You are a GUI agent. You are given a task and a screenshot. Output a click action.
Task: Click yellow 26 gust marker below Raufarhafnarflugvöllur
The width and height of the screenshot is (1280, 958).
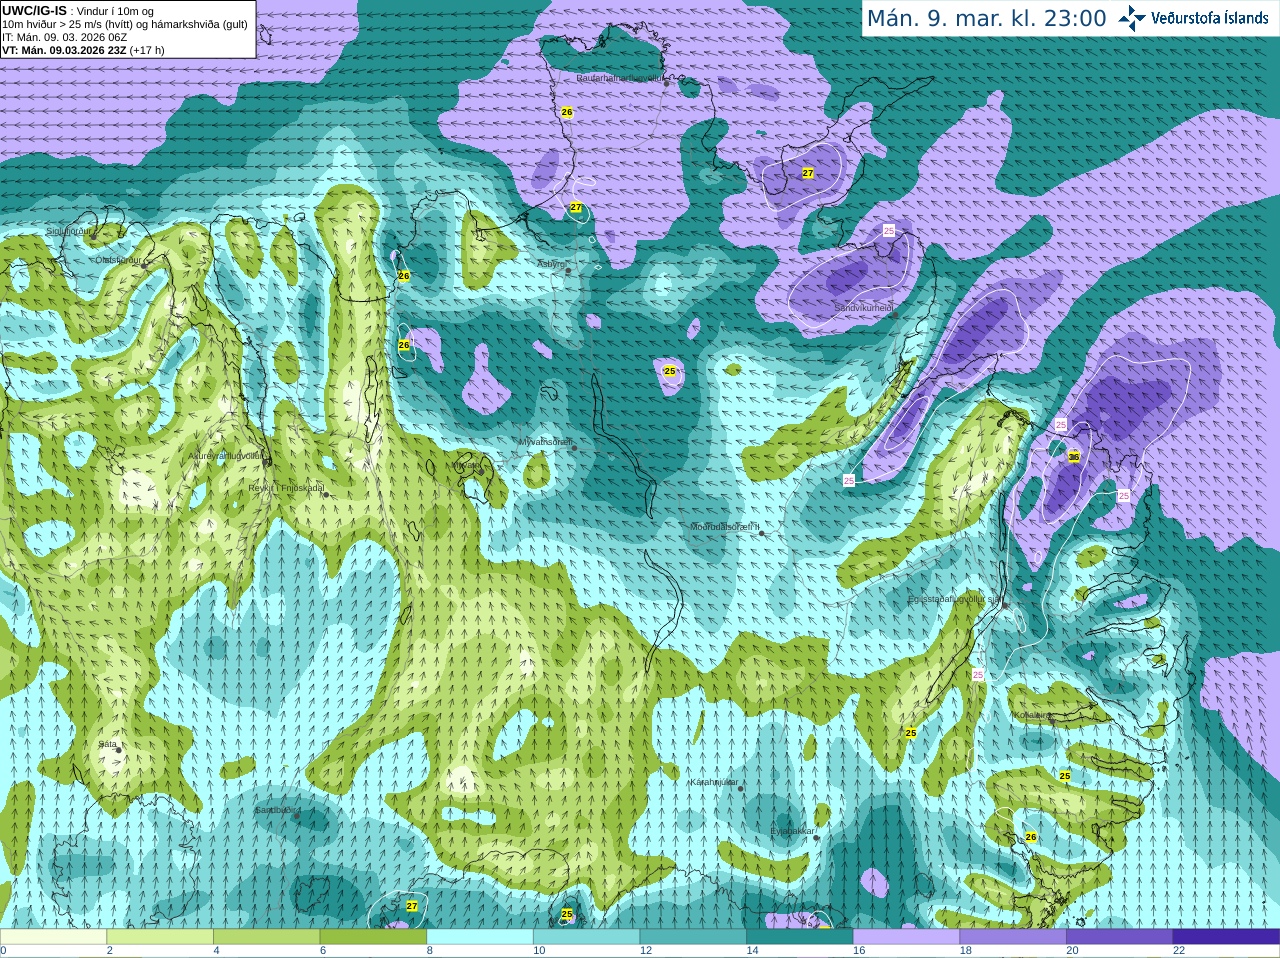click(x=567, y=112)
